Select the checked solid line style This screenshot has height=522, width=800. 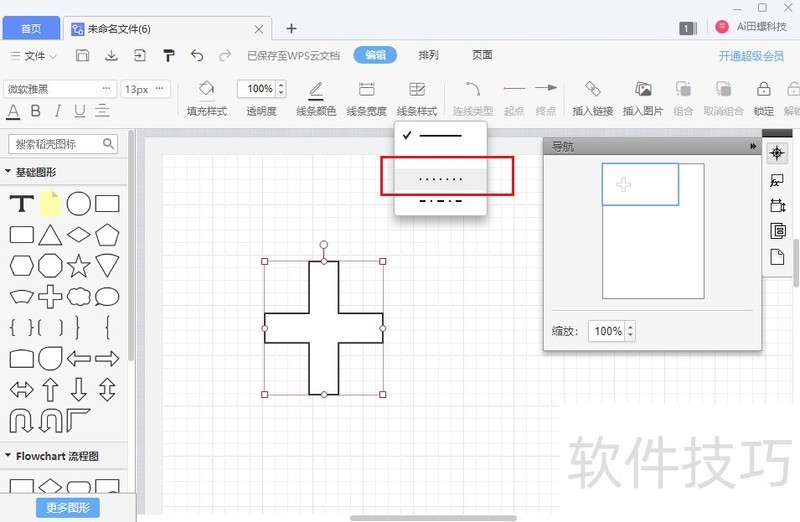click(440, 135)
